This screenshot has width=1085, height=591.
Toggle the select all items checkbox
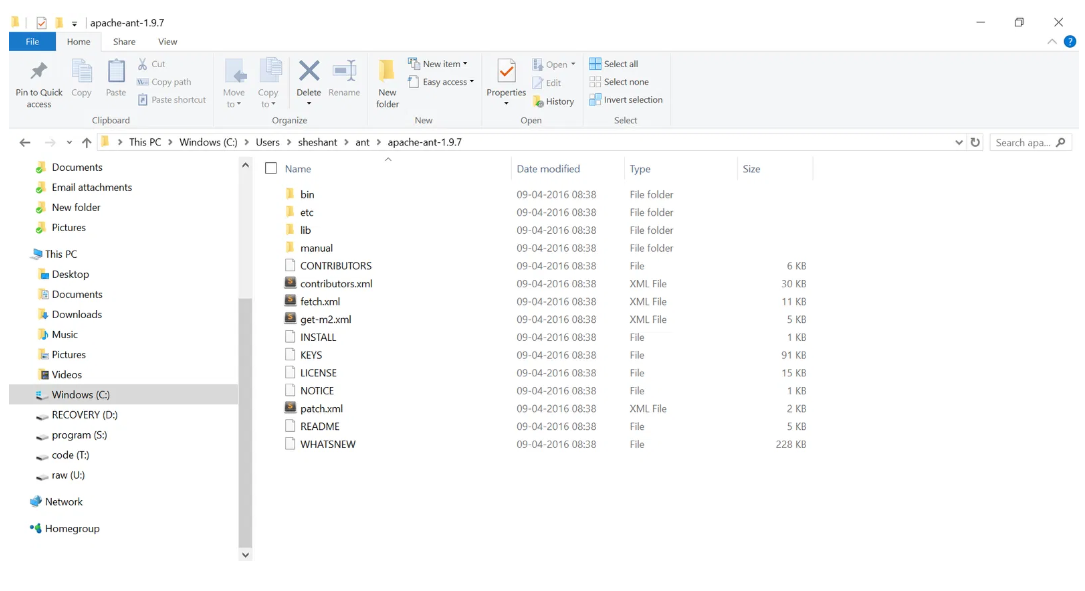[271, 169]
